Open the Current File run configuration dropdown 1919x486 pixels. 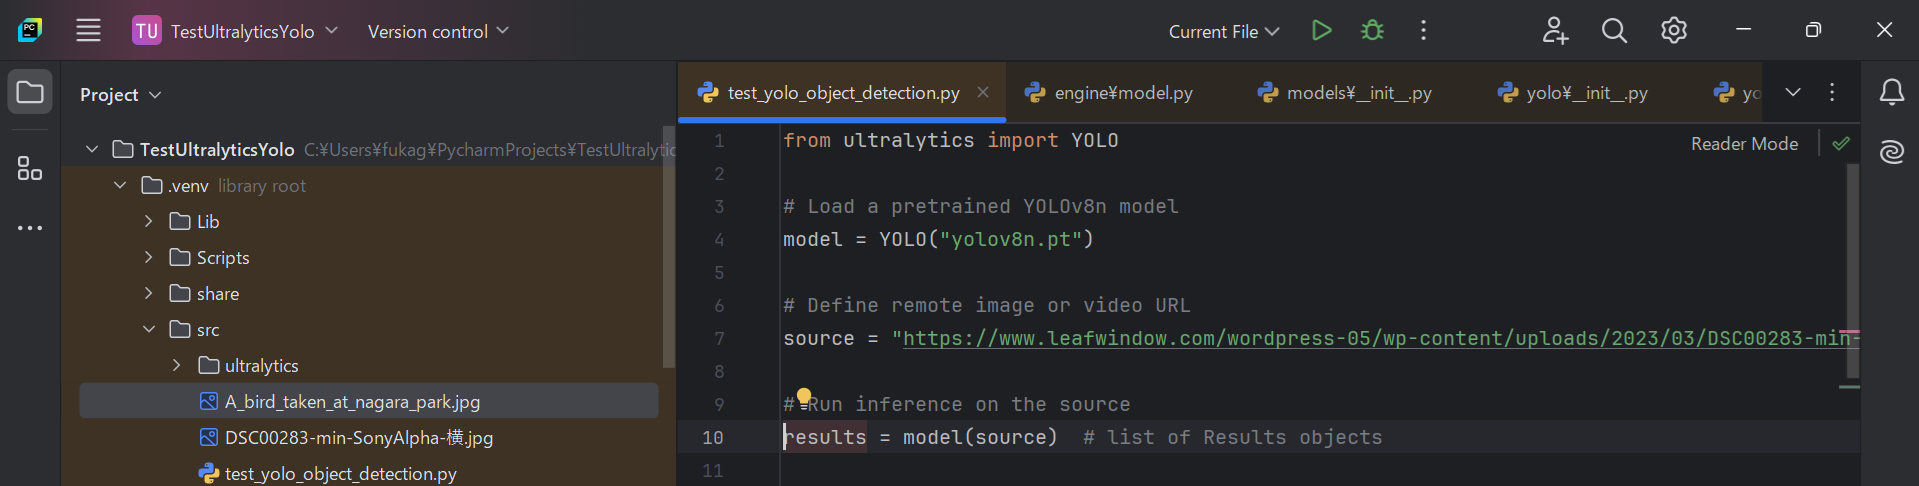coord(1224,32)
